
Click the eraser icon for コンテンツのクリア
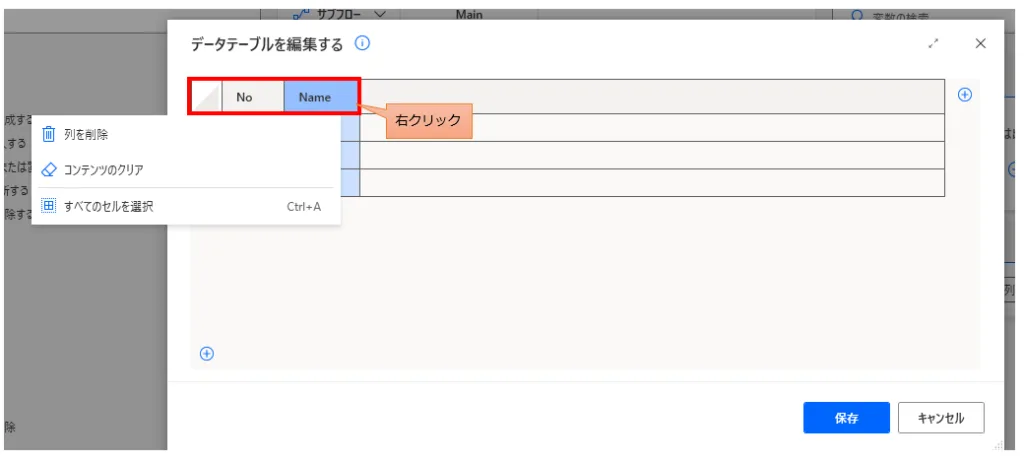48,170
